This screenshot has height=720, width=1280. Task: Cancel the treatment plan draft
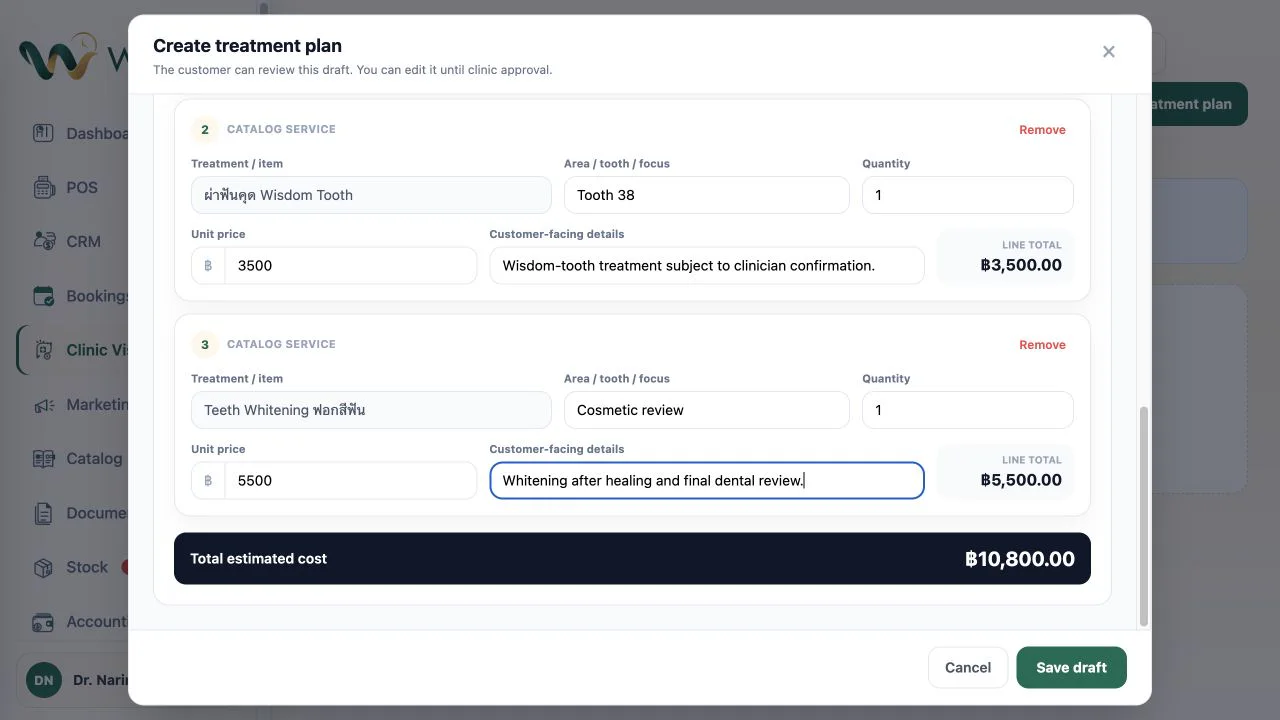[967, 667]
